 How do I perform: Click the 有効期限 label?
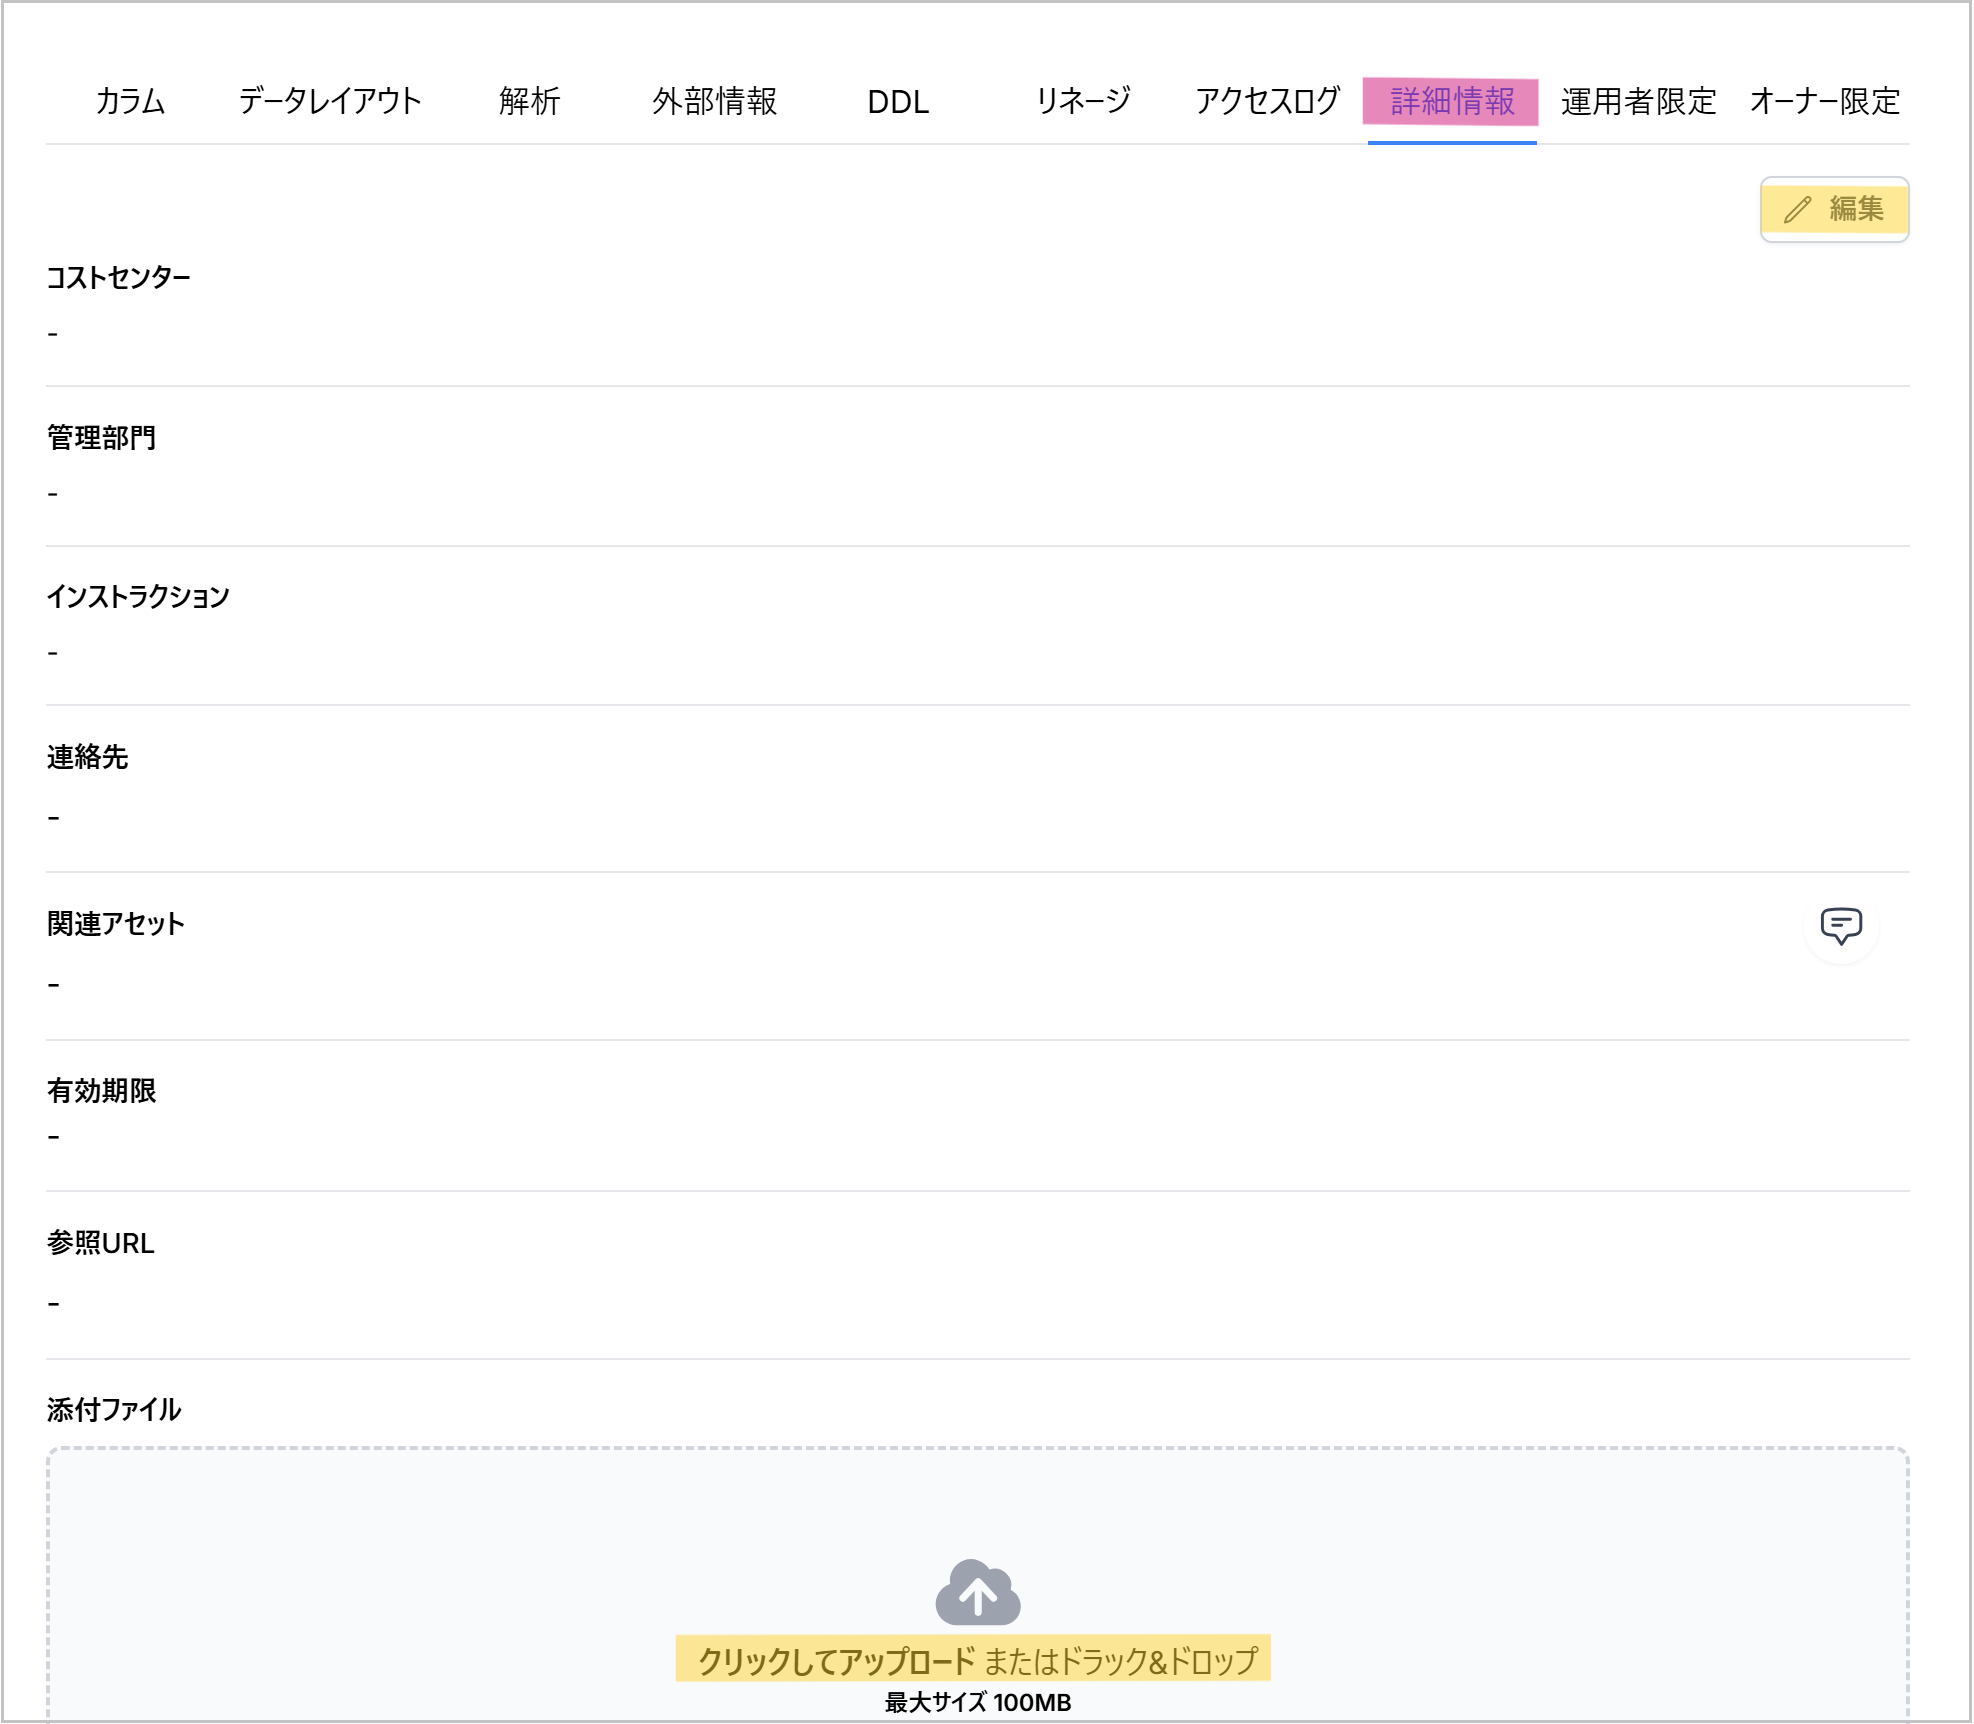101,1090
